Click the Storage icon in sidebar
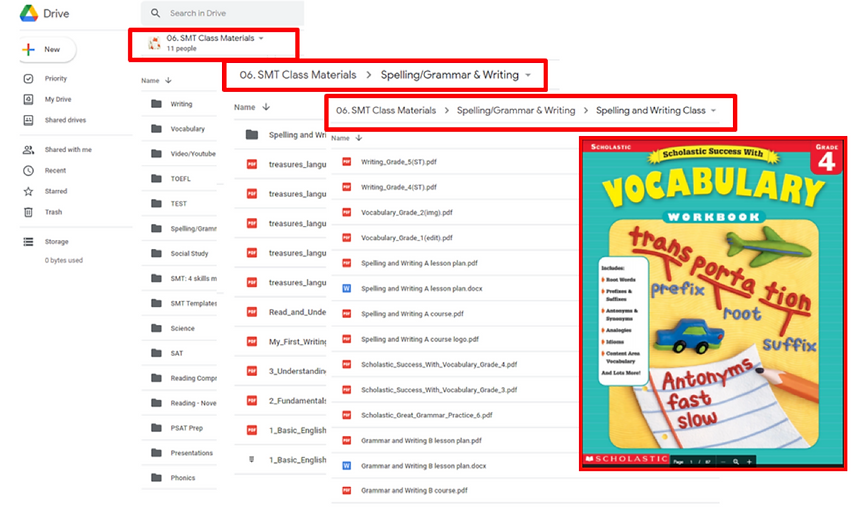Image resolution: width=858 pixels, height=510 pixels. tap(28, 242)
